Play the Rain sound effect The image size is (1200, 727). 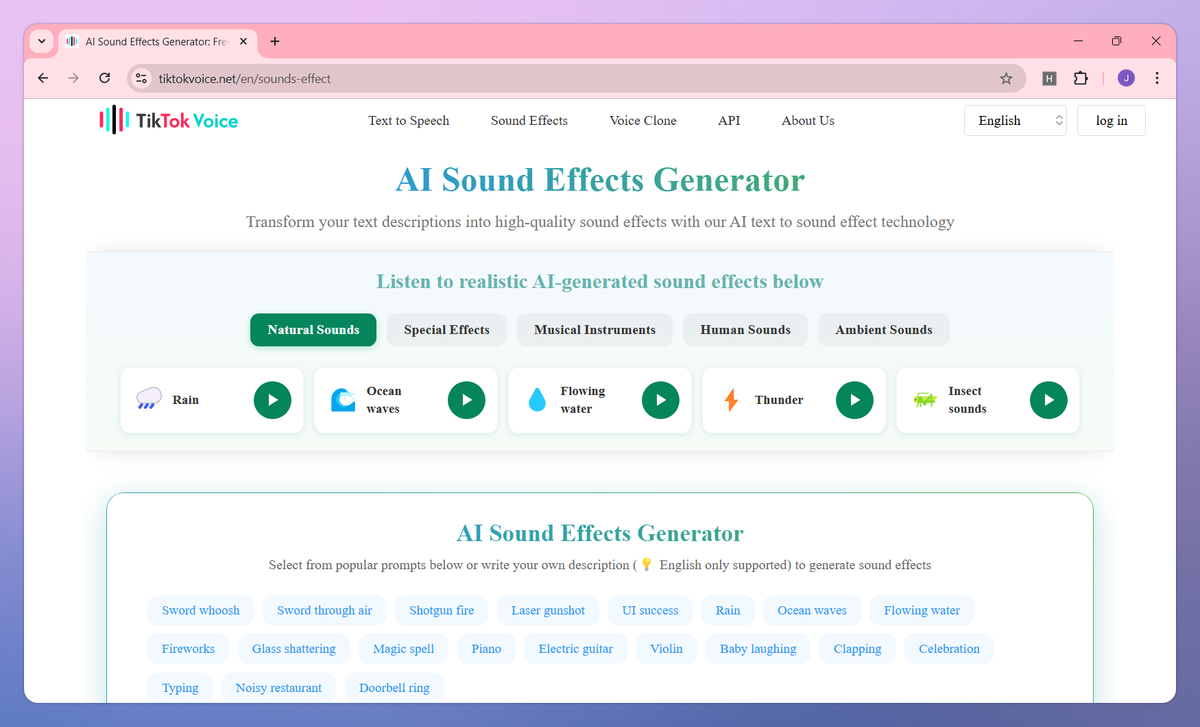click(x=272, y=400)
